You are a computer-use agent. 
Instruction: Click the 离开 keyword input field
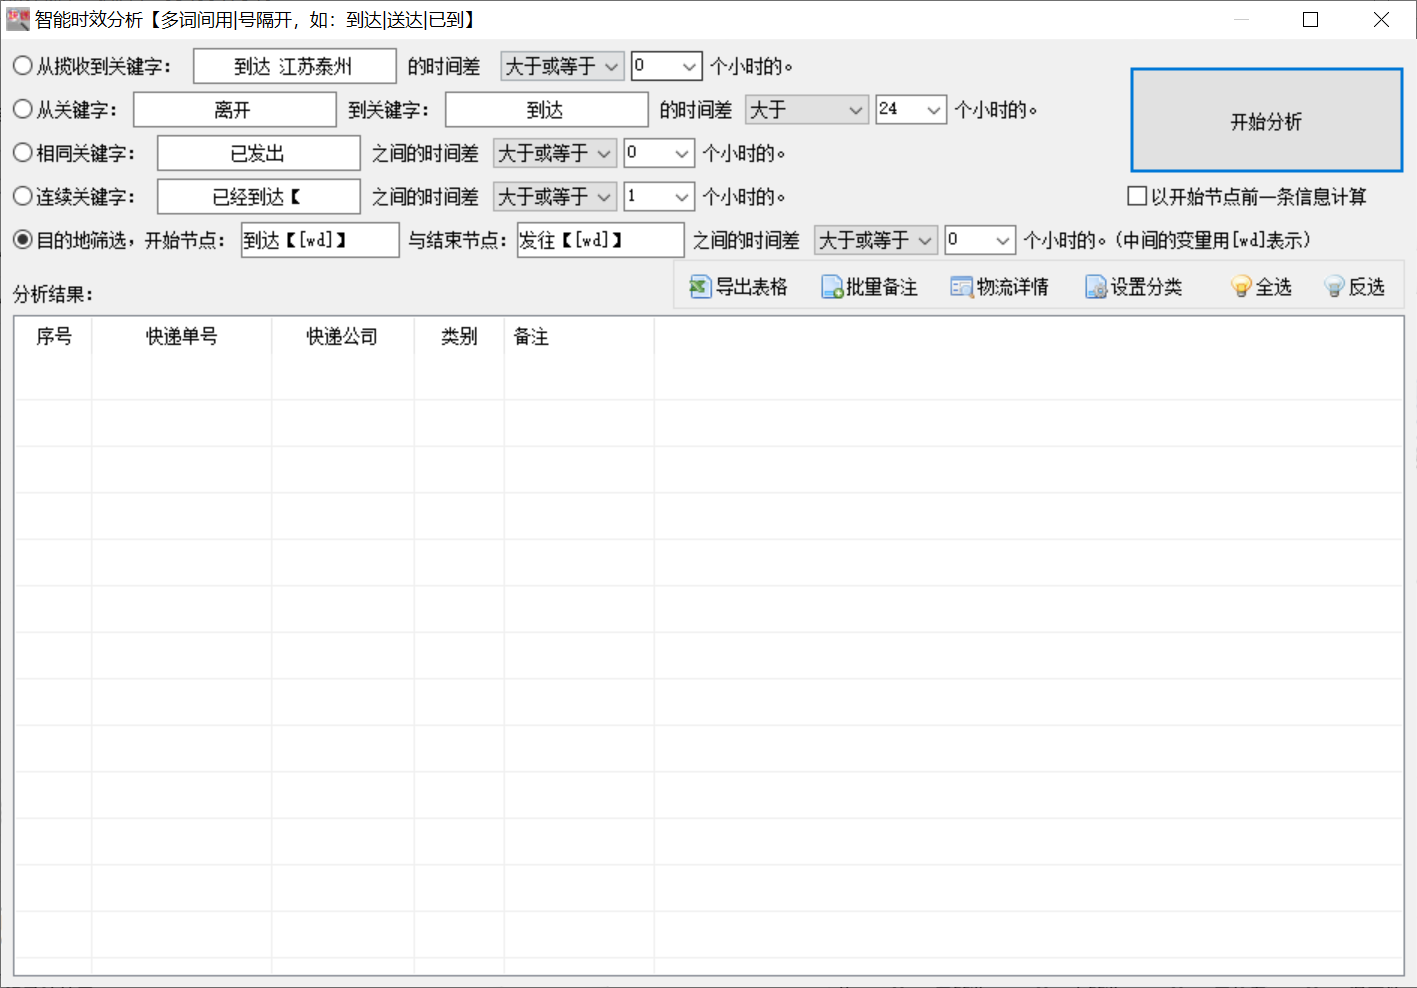pos(235,109)
